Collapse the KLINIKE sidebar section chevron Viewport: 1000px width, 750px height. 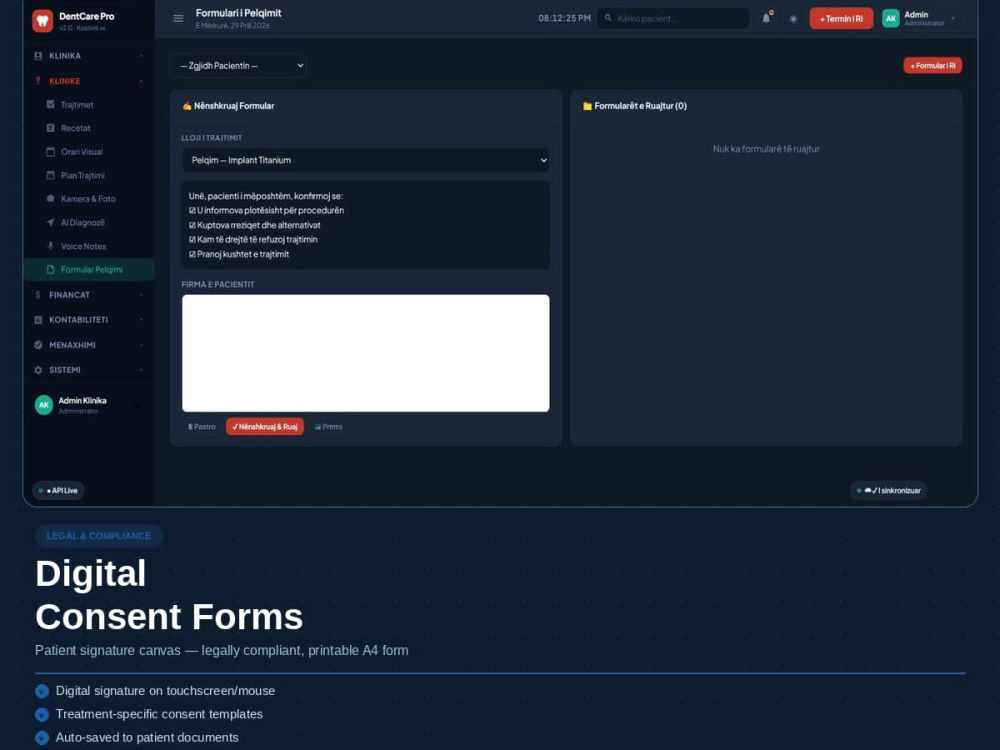pos(141,82)
